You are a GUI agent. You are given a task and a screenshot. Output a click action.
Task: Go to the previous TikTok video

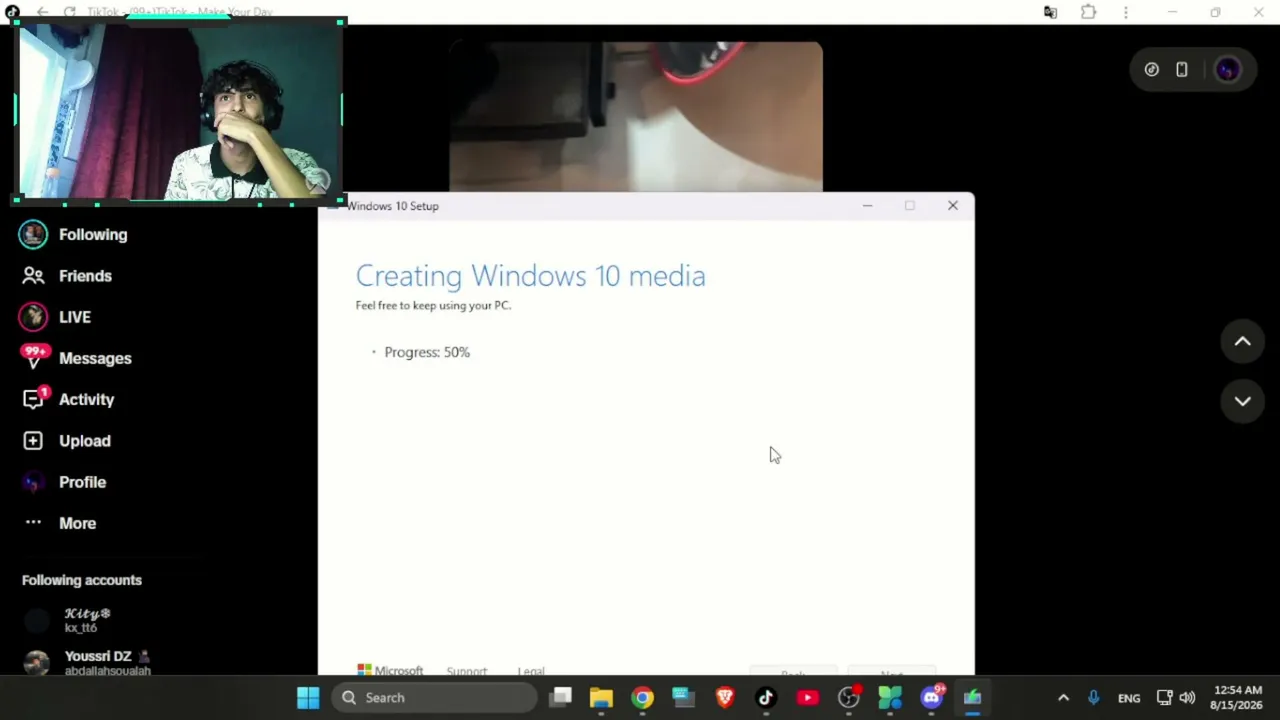click(x=1242, y=342)
